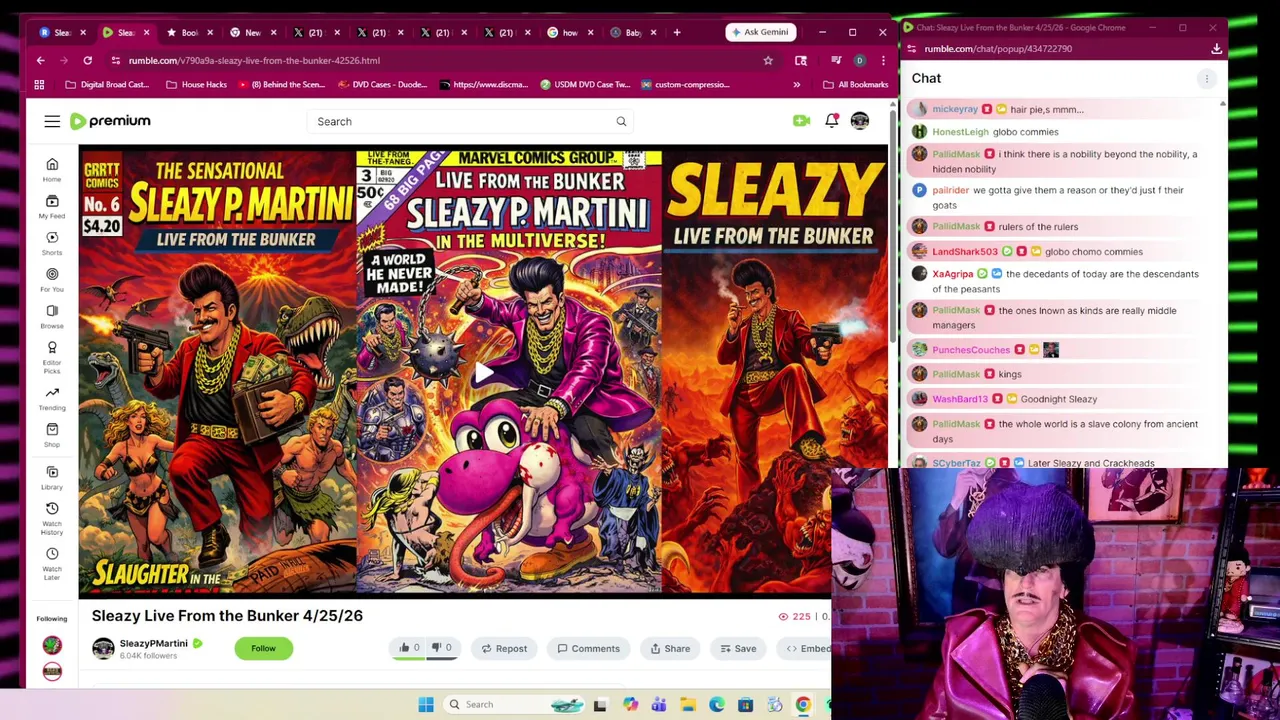Open a new Chrome tab
Image resolution: width=1280 pixels, height=720 pixels.
click(677, 32)
